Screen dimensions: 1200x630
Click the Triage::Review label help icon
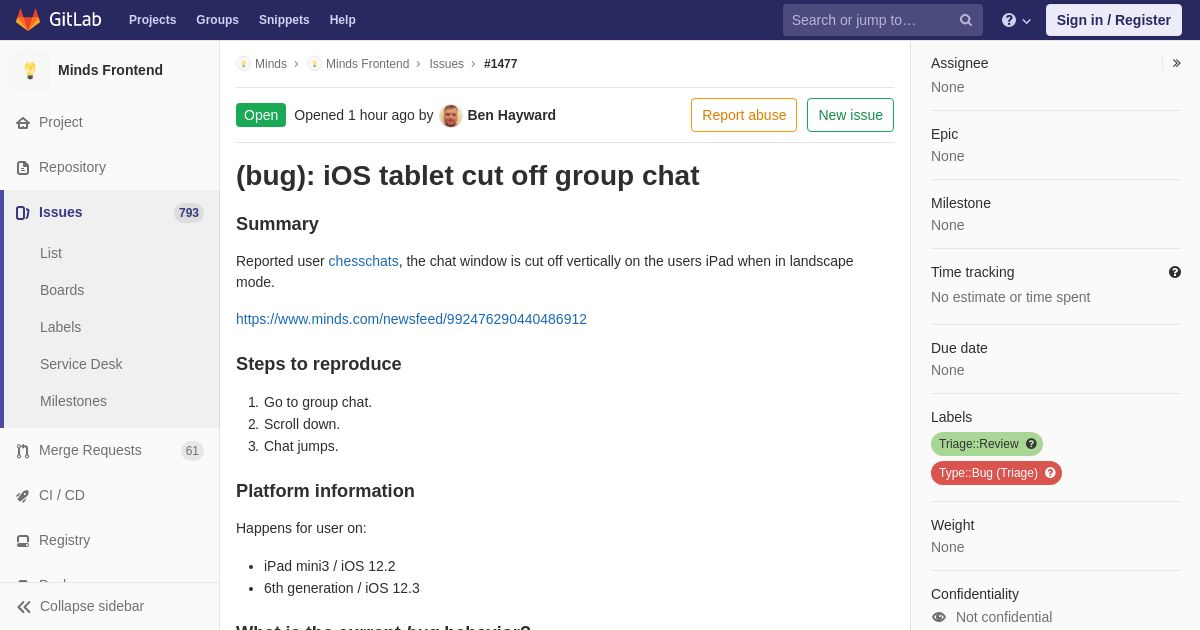click(1031, 444)
